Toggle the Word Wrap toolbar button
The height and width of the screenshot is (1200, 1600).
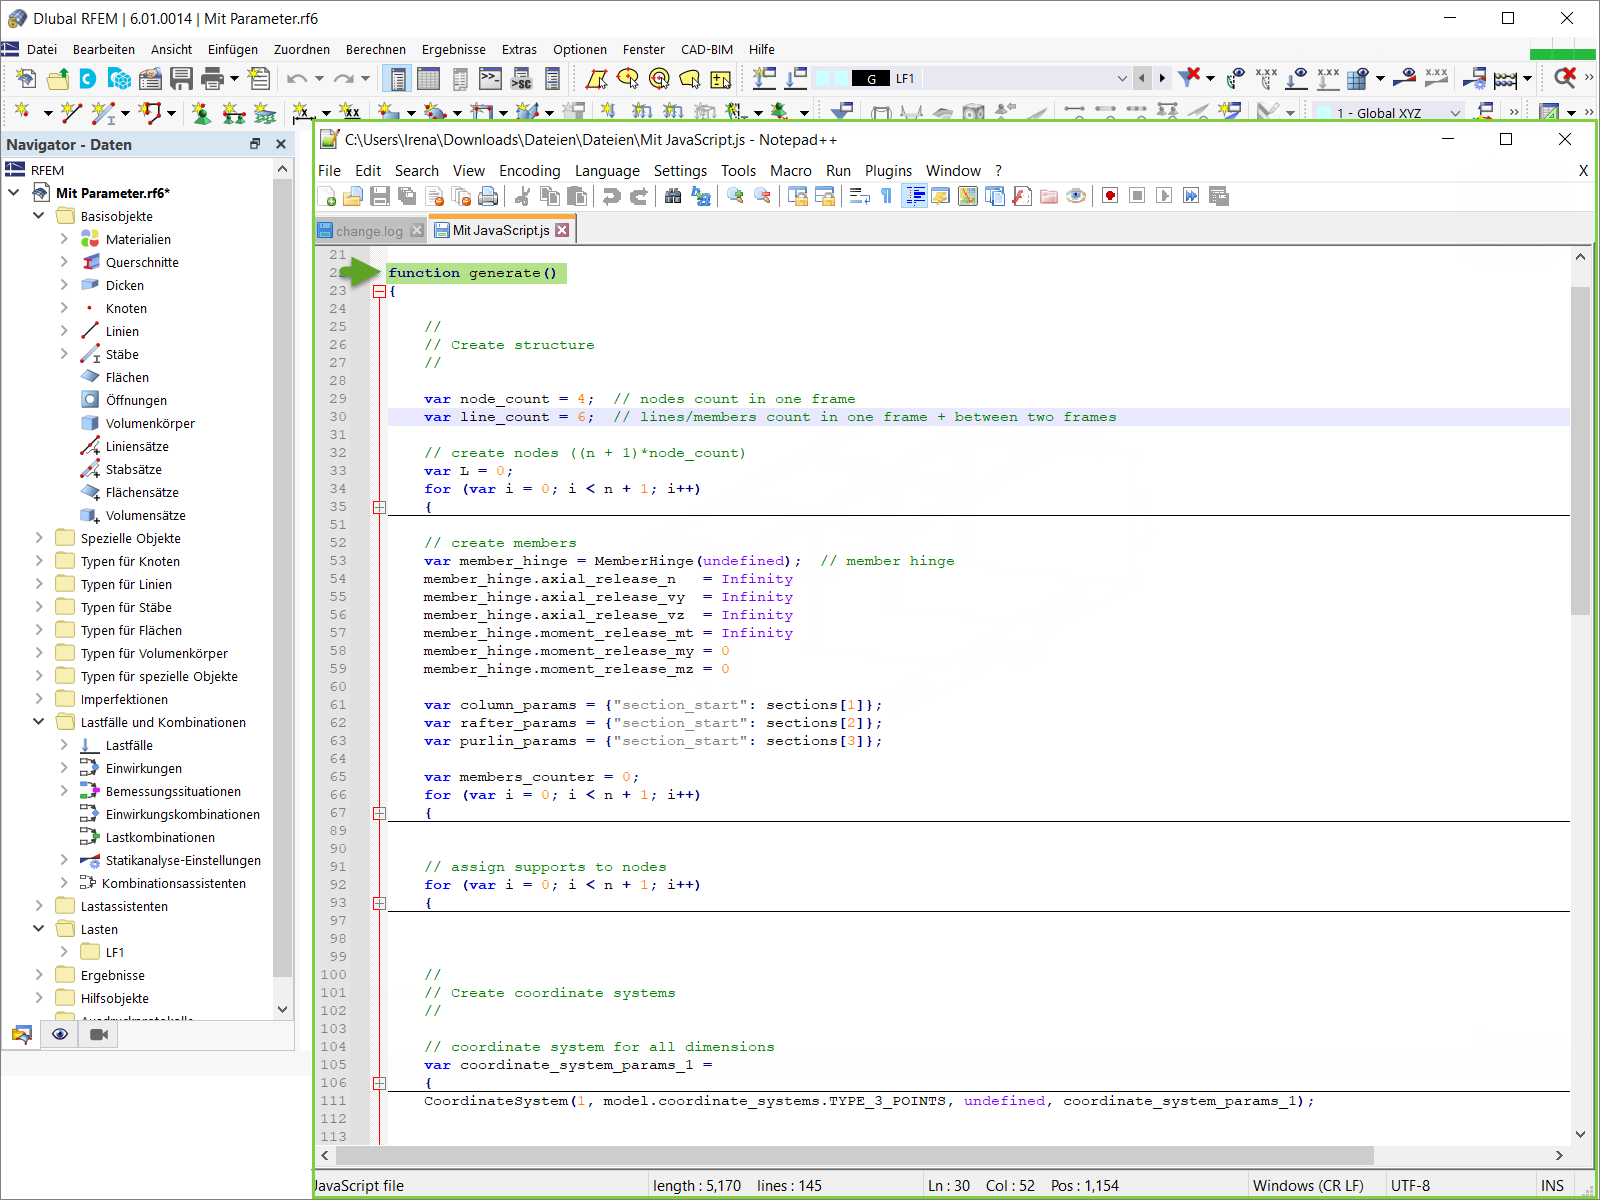click(x=860, y=196)
